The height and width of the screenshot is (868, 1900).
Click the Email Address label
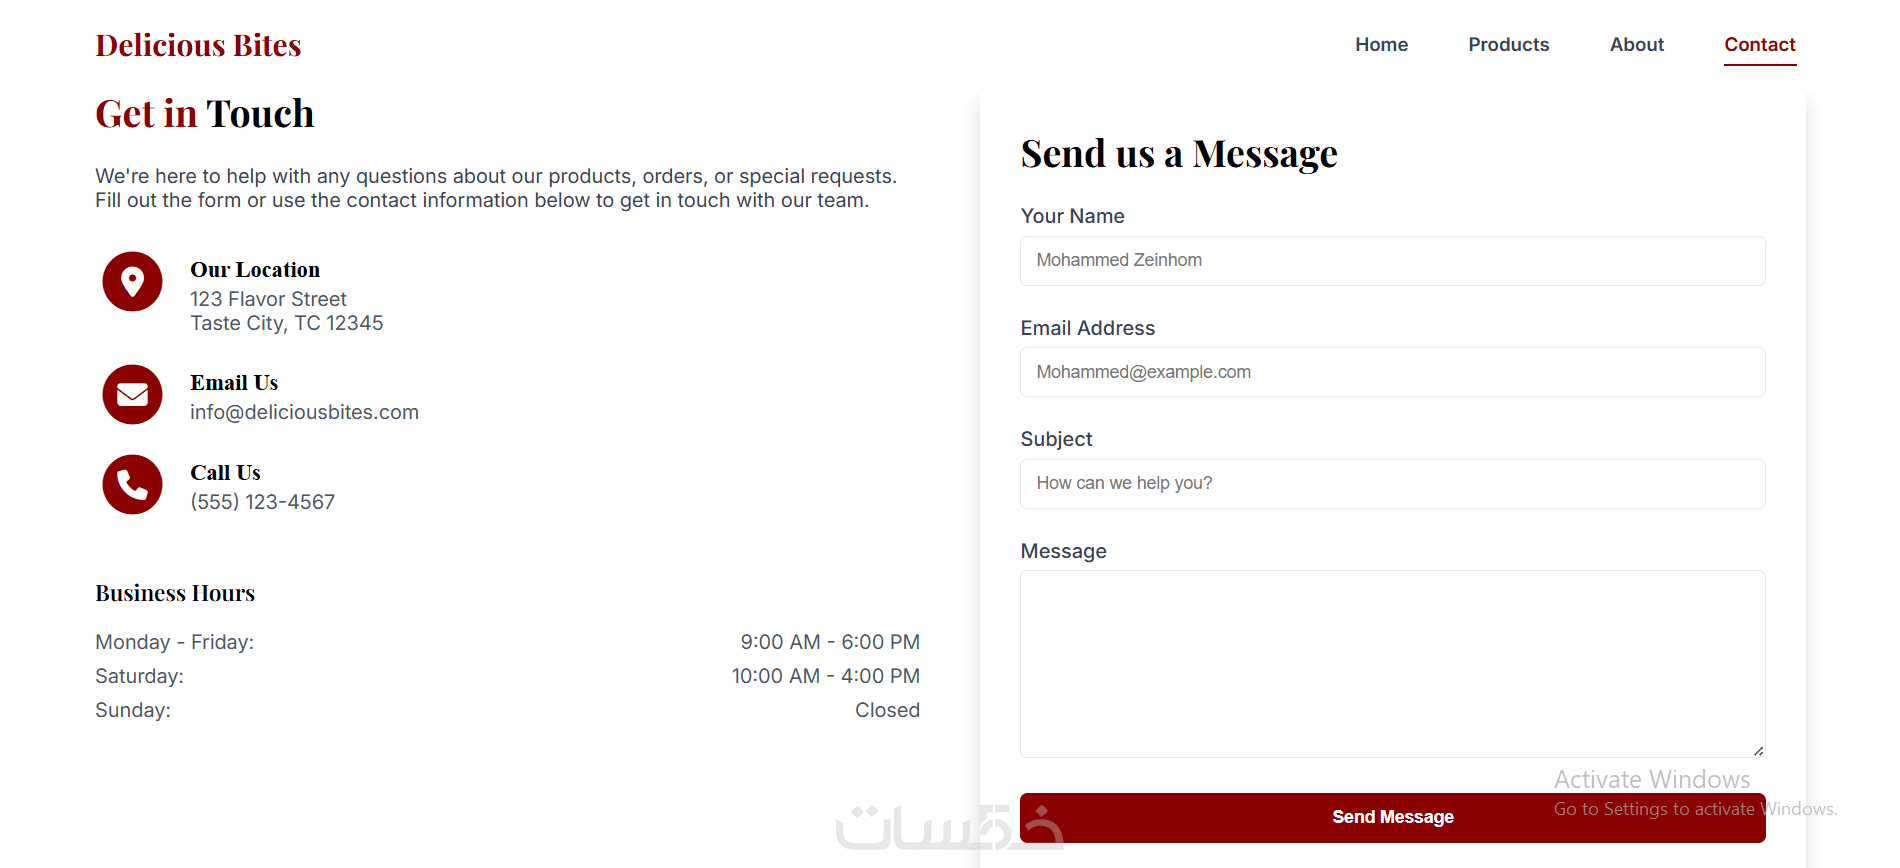pos(1087,328)
